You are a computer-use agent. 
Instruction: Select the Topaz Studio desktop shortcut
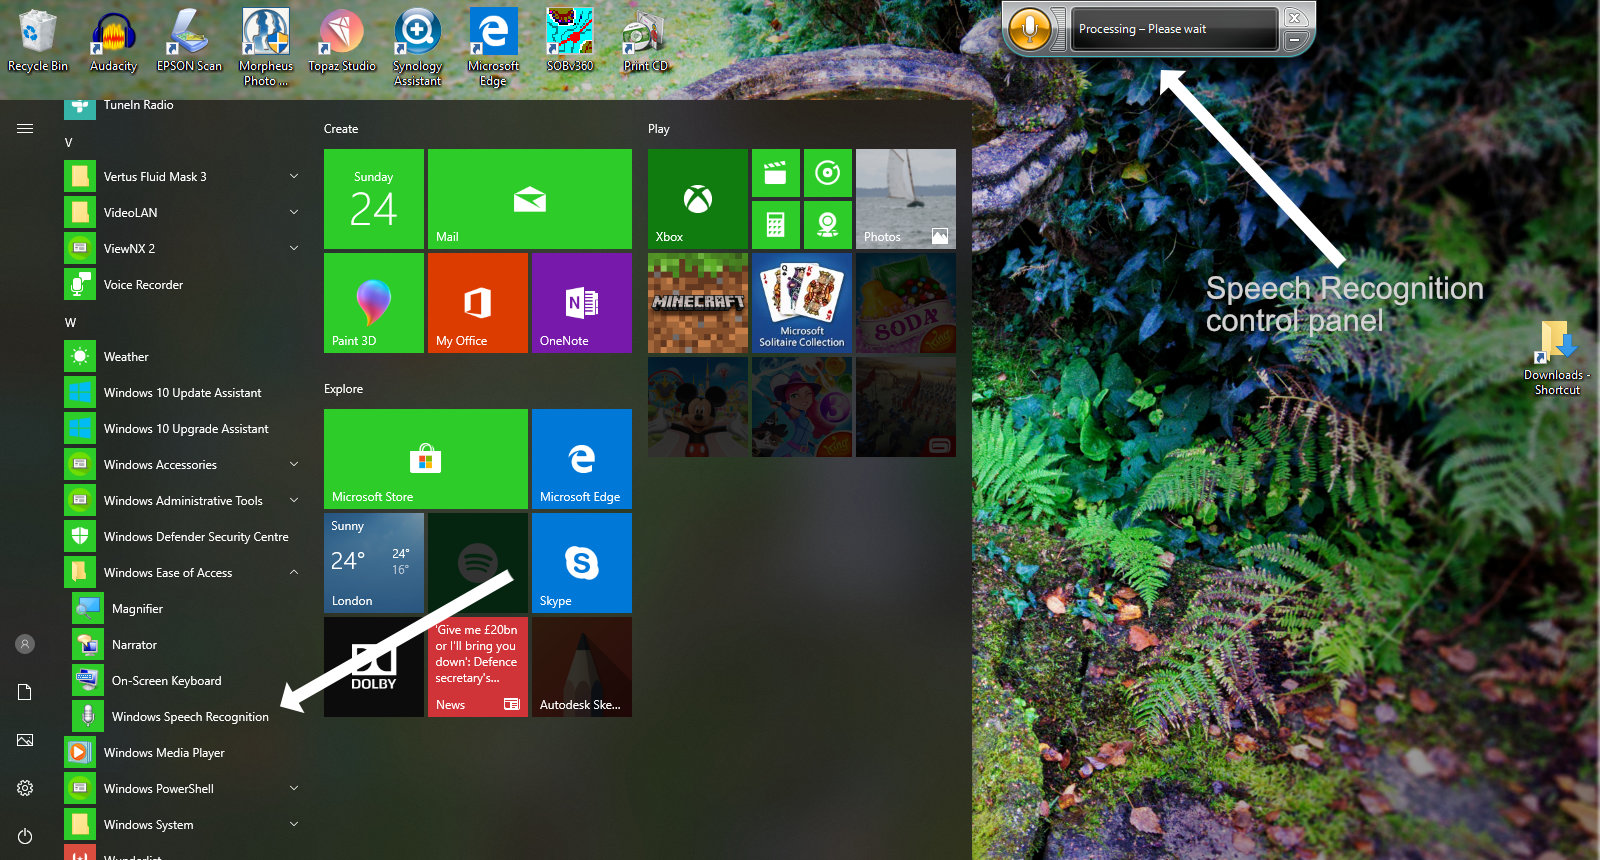click(342, 41)
